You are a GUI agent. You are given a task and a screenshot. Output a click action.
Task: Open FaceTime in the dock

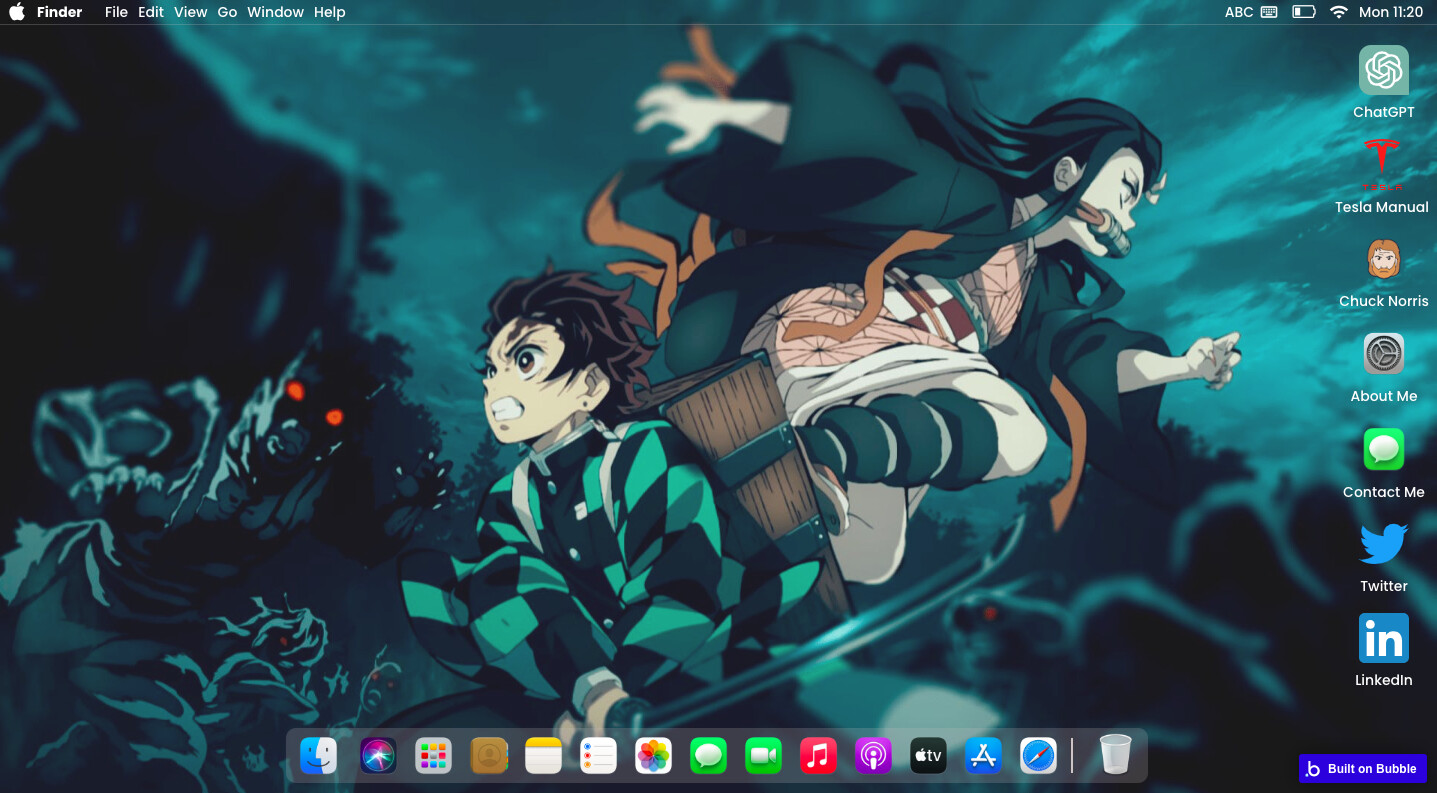click(x=764, y=755)
